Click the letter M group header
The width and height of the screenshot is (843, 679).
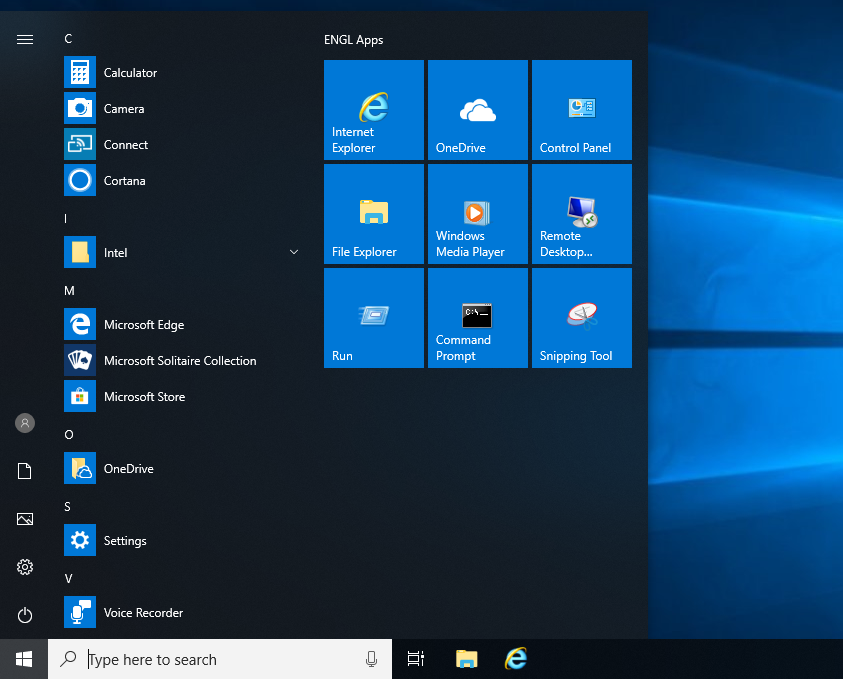tap(69, 291)
